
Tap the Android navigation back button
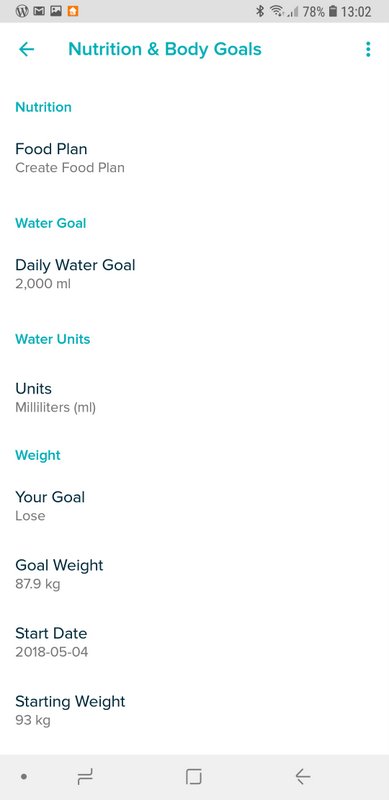point(303,777)
